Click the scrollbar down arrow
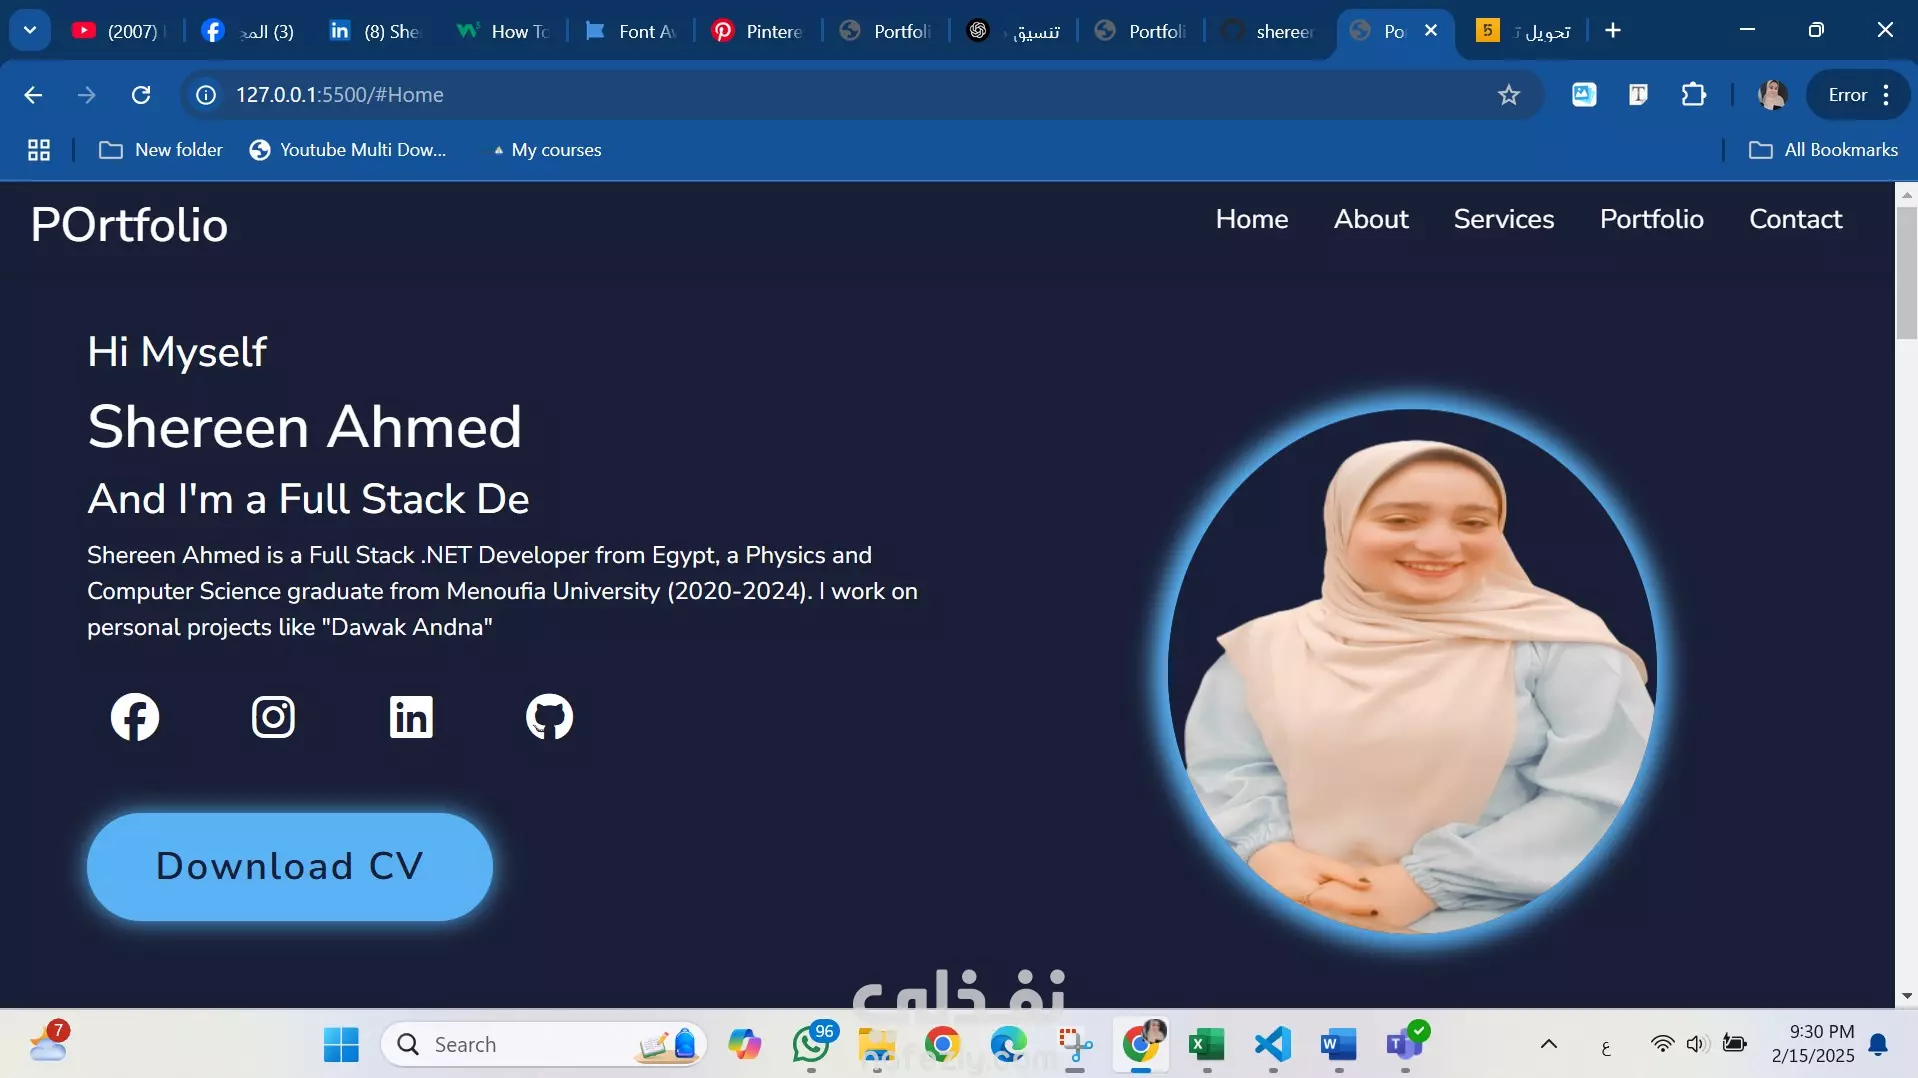The width and height of the screenshot is (1918, 1078). coord(1906,996)
